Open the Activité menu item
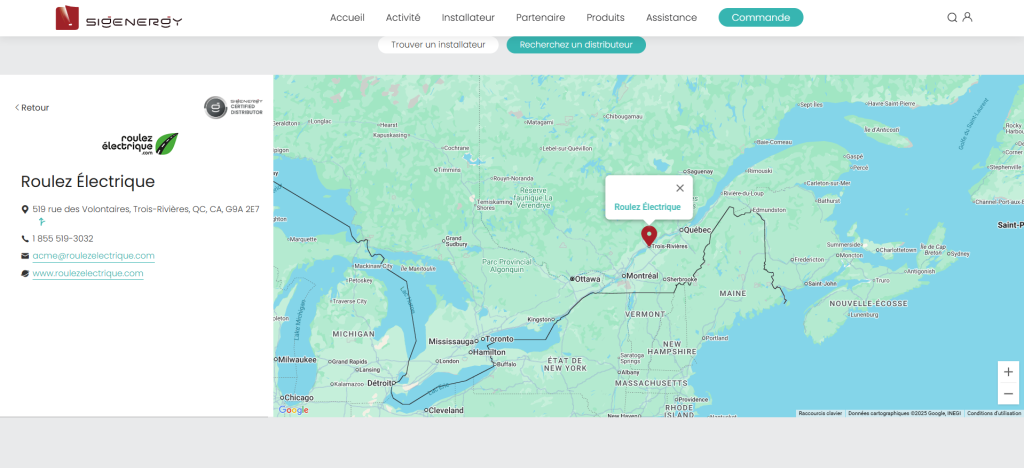The width and height of the screenshot is (1024, 468). pyautogui.click(x=403, y=18)
